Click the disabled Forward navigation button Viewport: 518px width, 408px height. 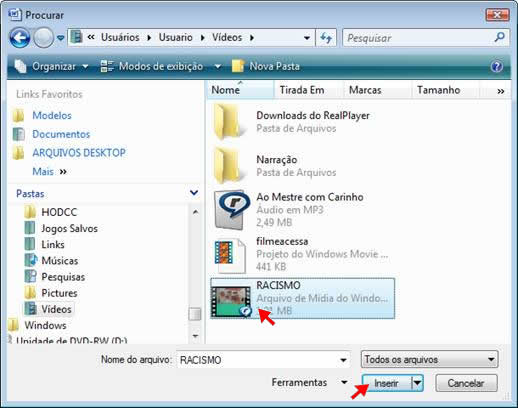tap(44, 38)
